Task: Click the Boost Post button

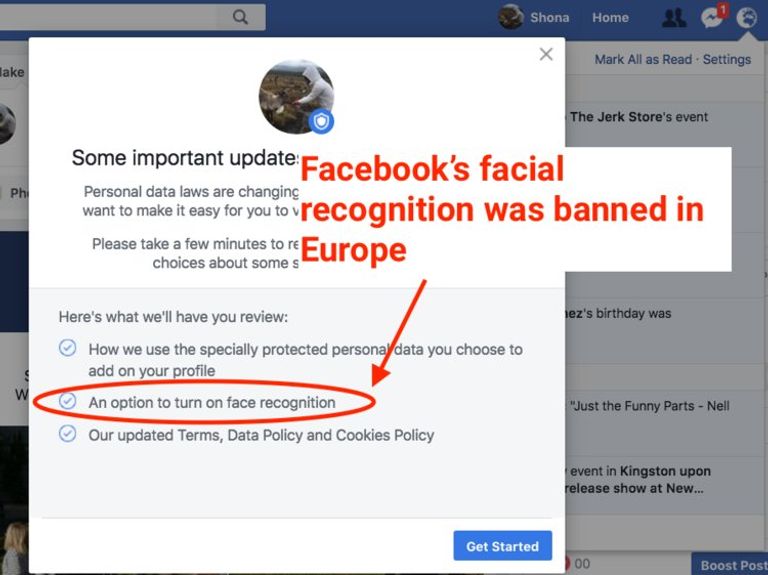Action: coord(730,564)
